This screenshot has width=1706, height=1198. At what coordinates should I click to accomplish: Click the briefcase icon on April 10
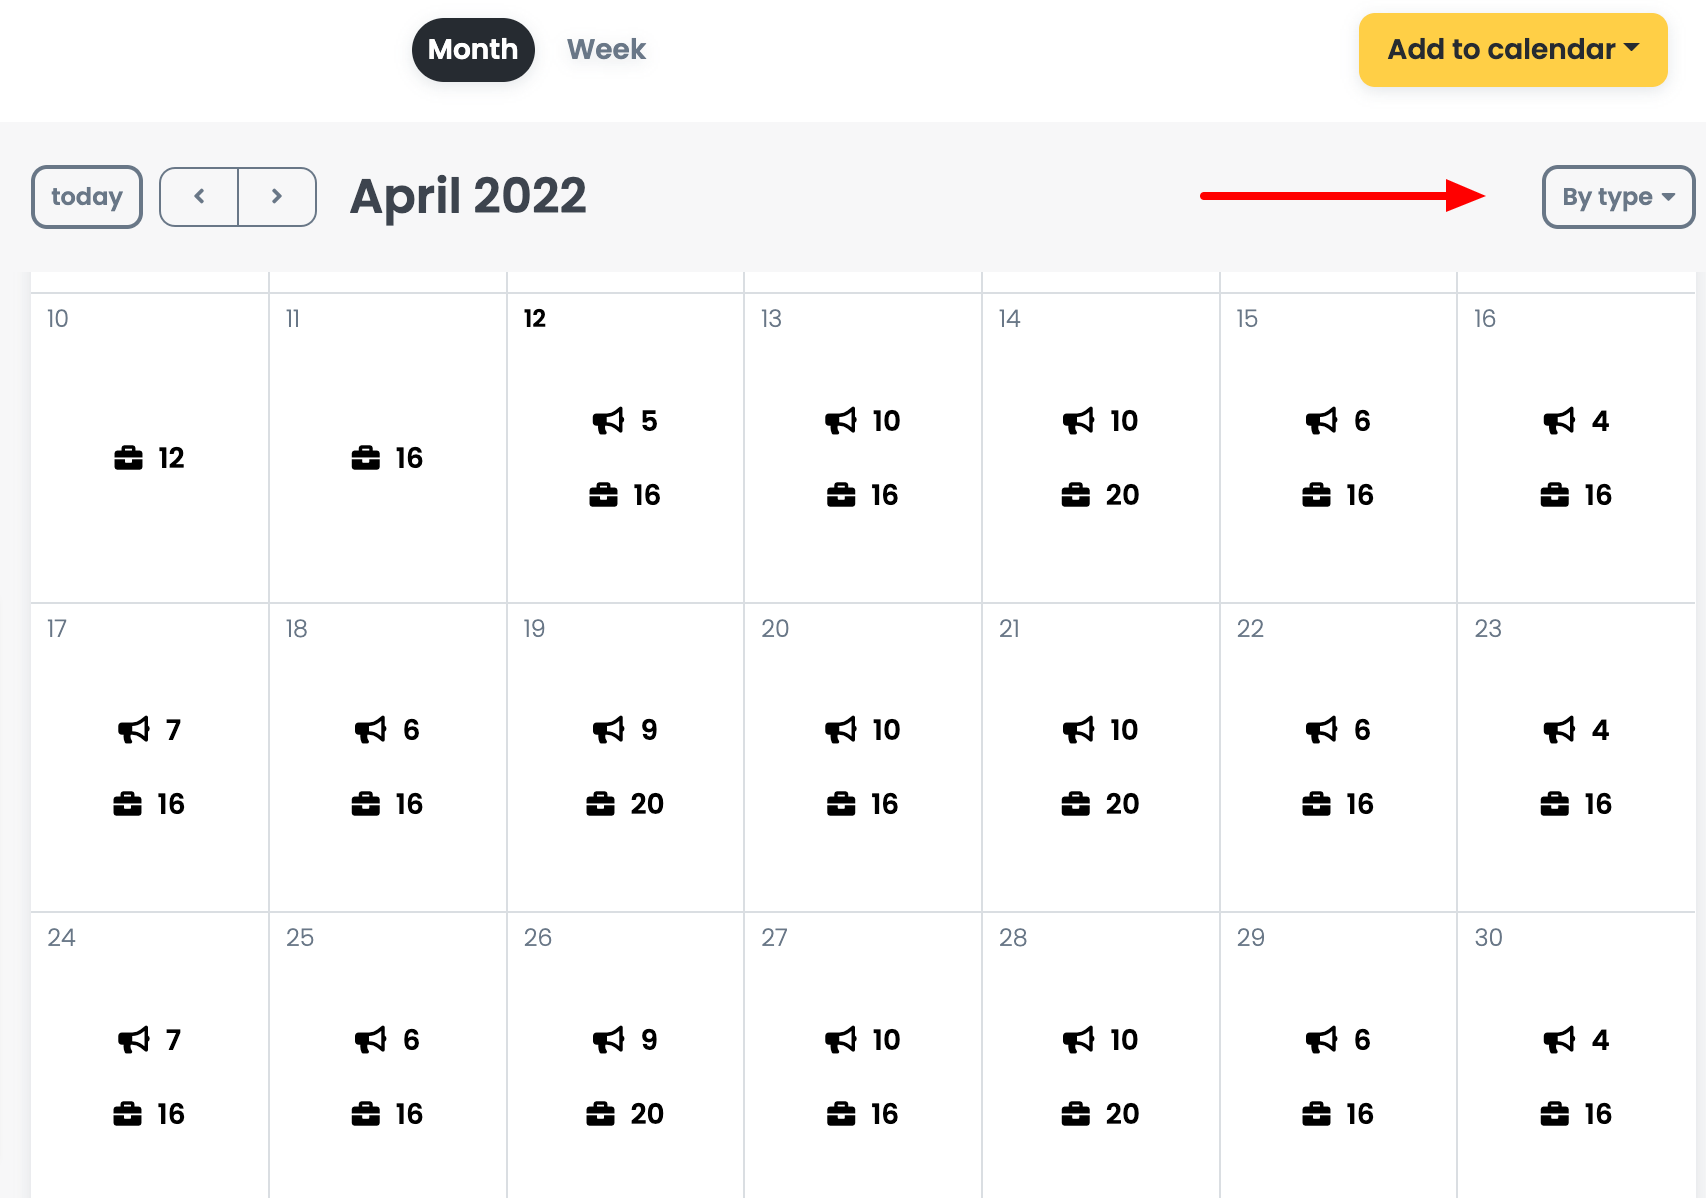click(128, 458)
